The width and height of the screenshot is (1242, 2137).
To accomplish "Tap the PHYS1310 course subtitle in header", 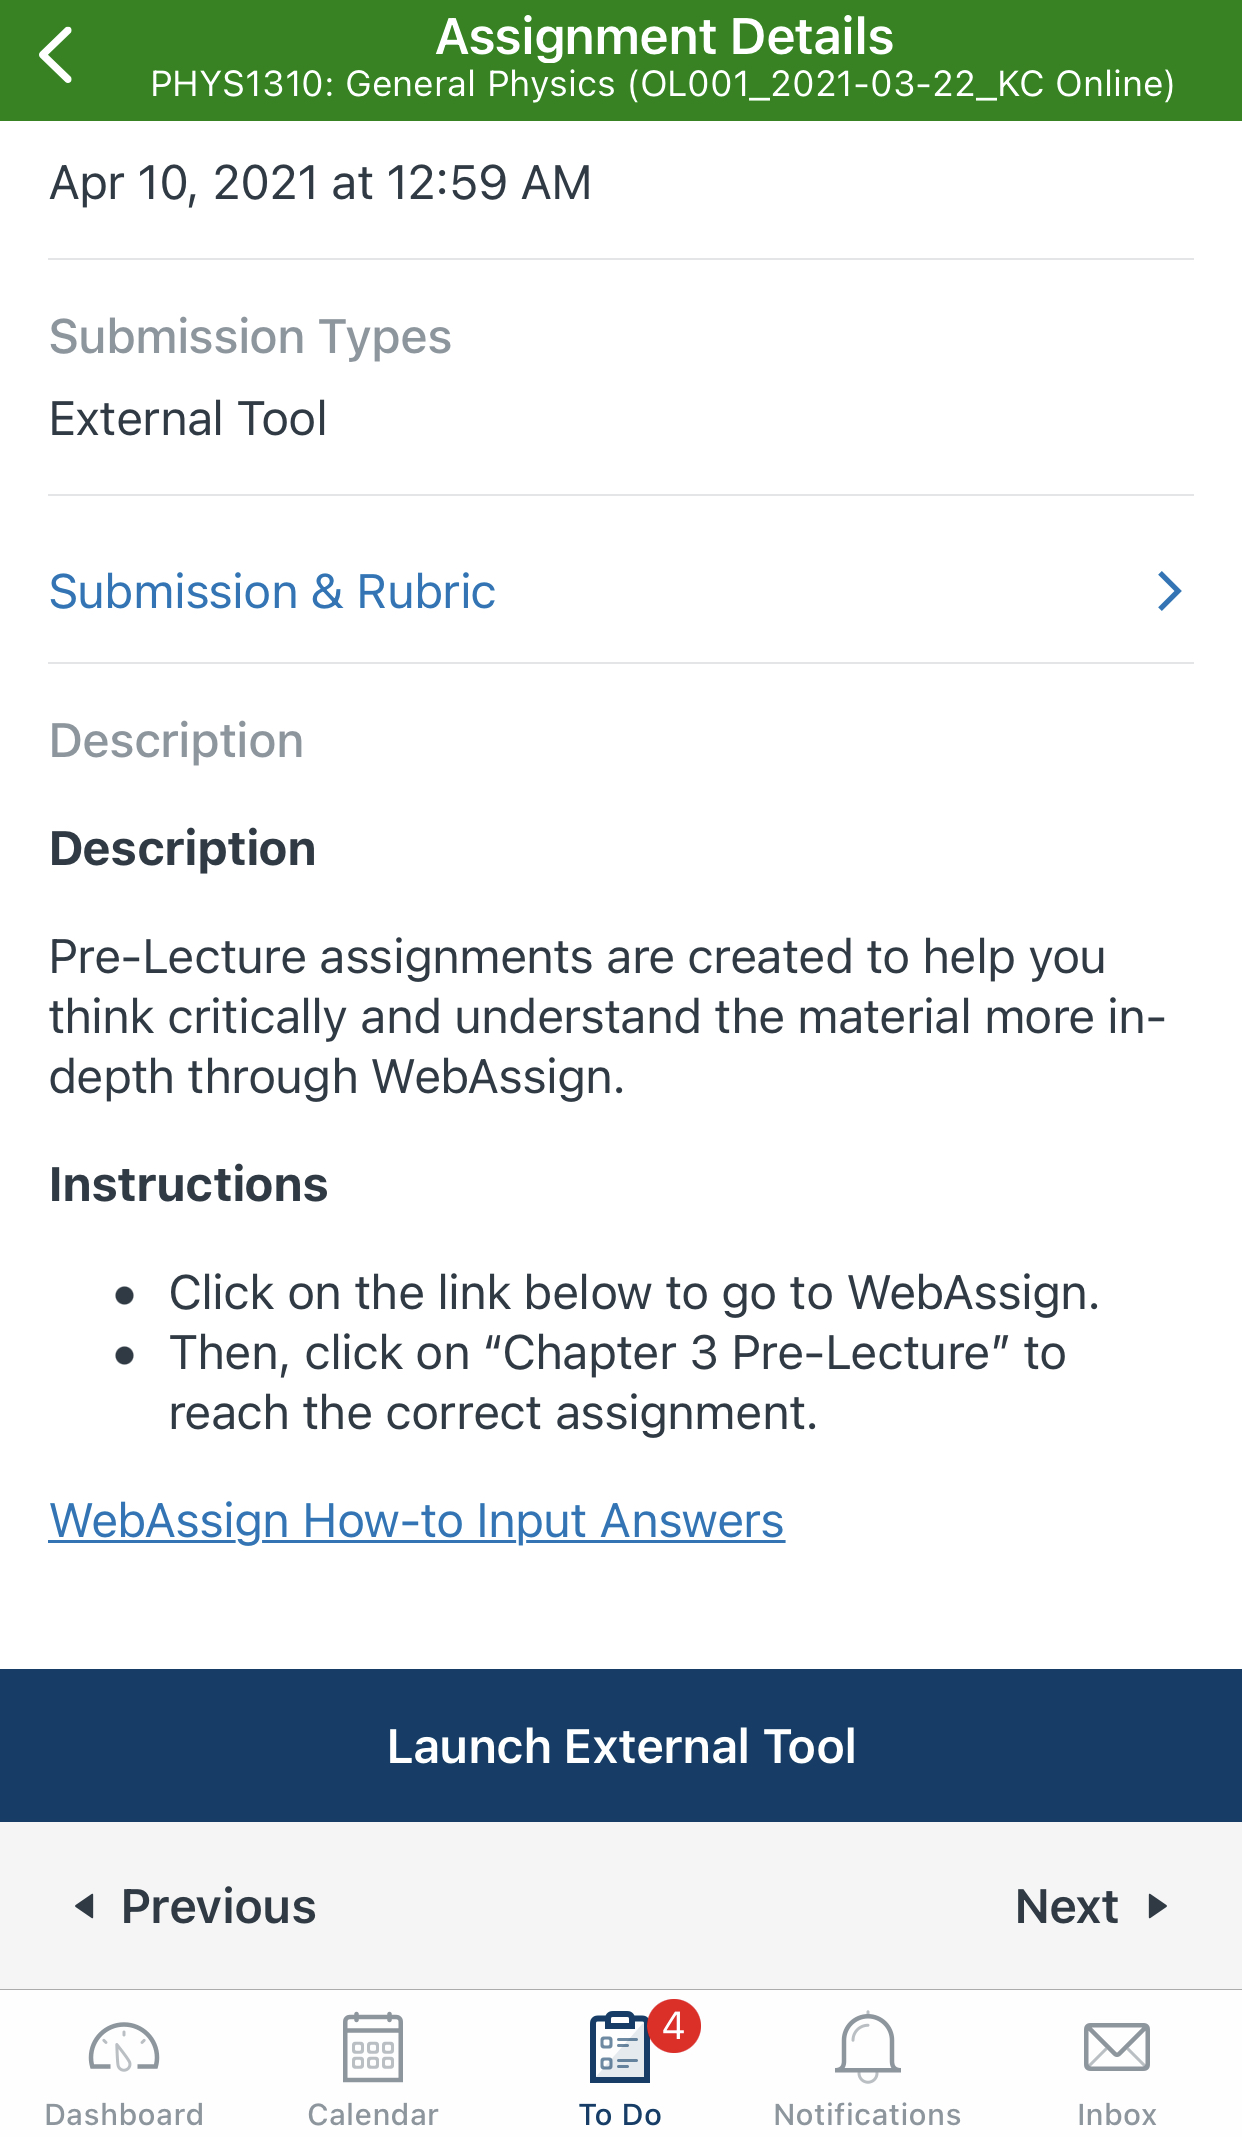I will 662,84.
